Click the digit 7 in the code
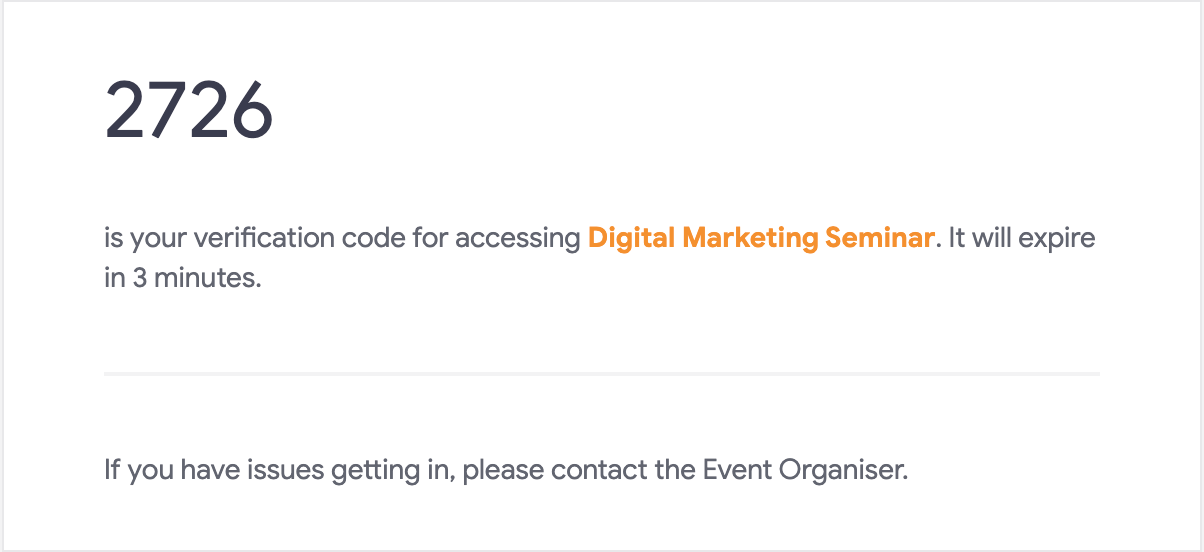Viewport: 1204px width, 552px height. pos(168,110)
